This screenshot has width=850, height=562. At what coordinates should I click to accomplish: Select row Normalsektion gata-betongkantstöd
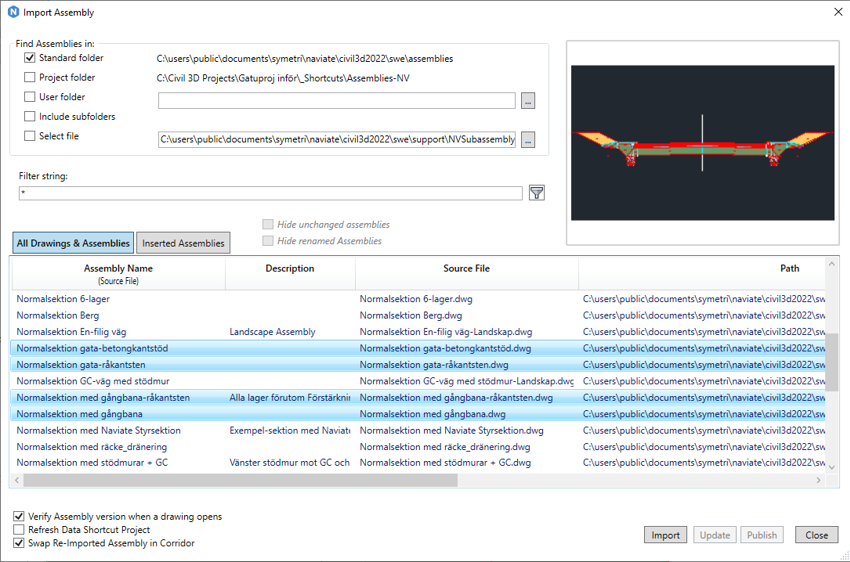[418, 348]
